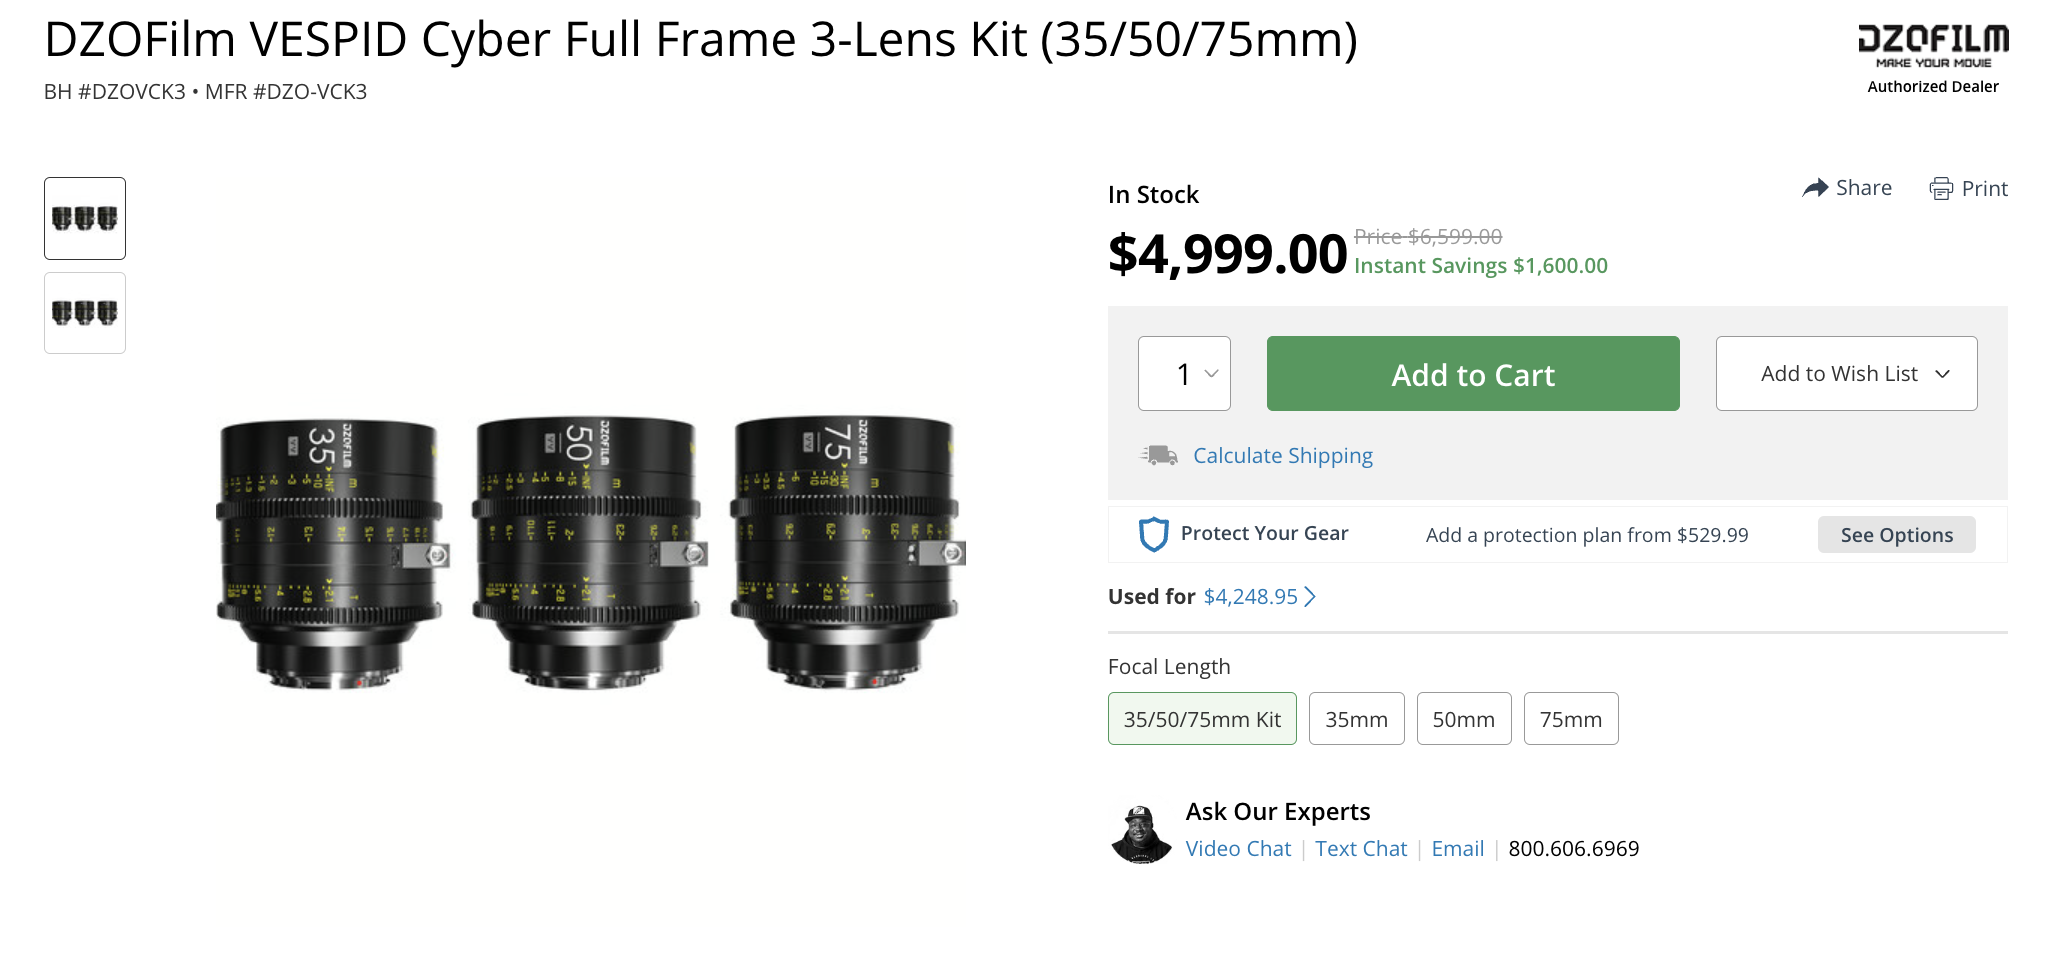Viewport: 2054px width, 960px height.
Task: Select the 35/50/75mm Kit option
Action: point(1201,719)
